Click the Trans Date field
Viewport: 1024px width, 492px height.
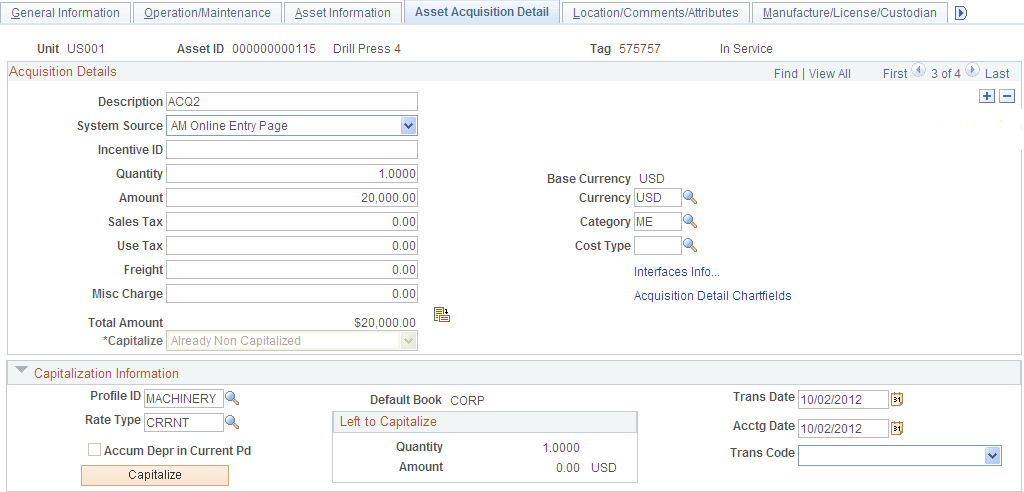click(x=843, y=399)
